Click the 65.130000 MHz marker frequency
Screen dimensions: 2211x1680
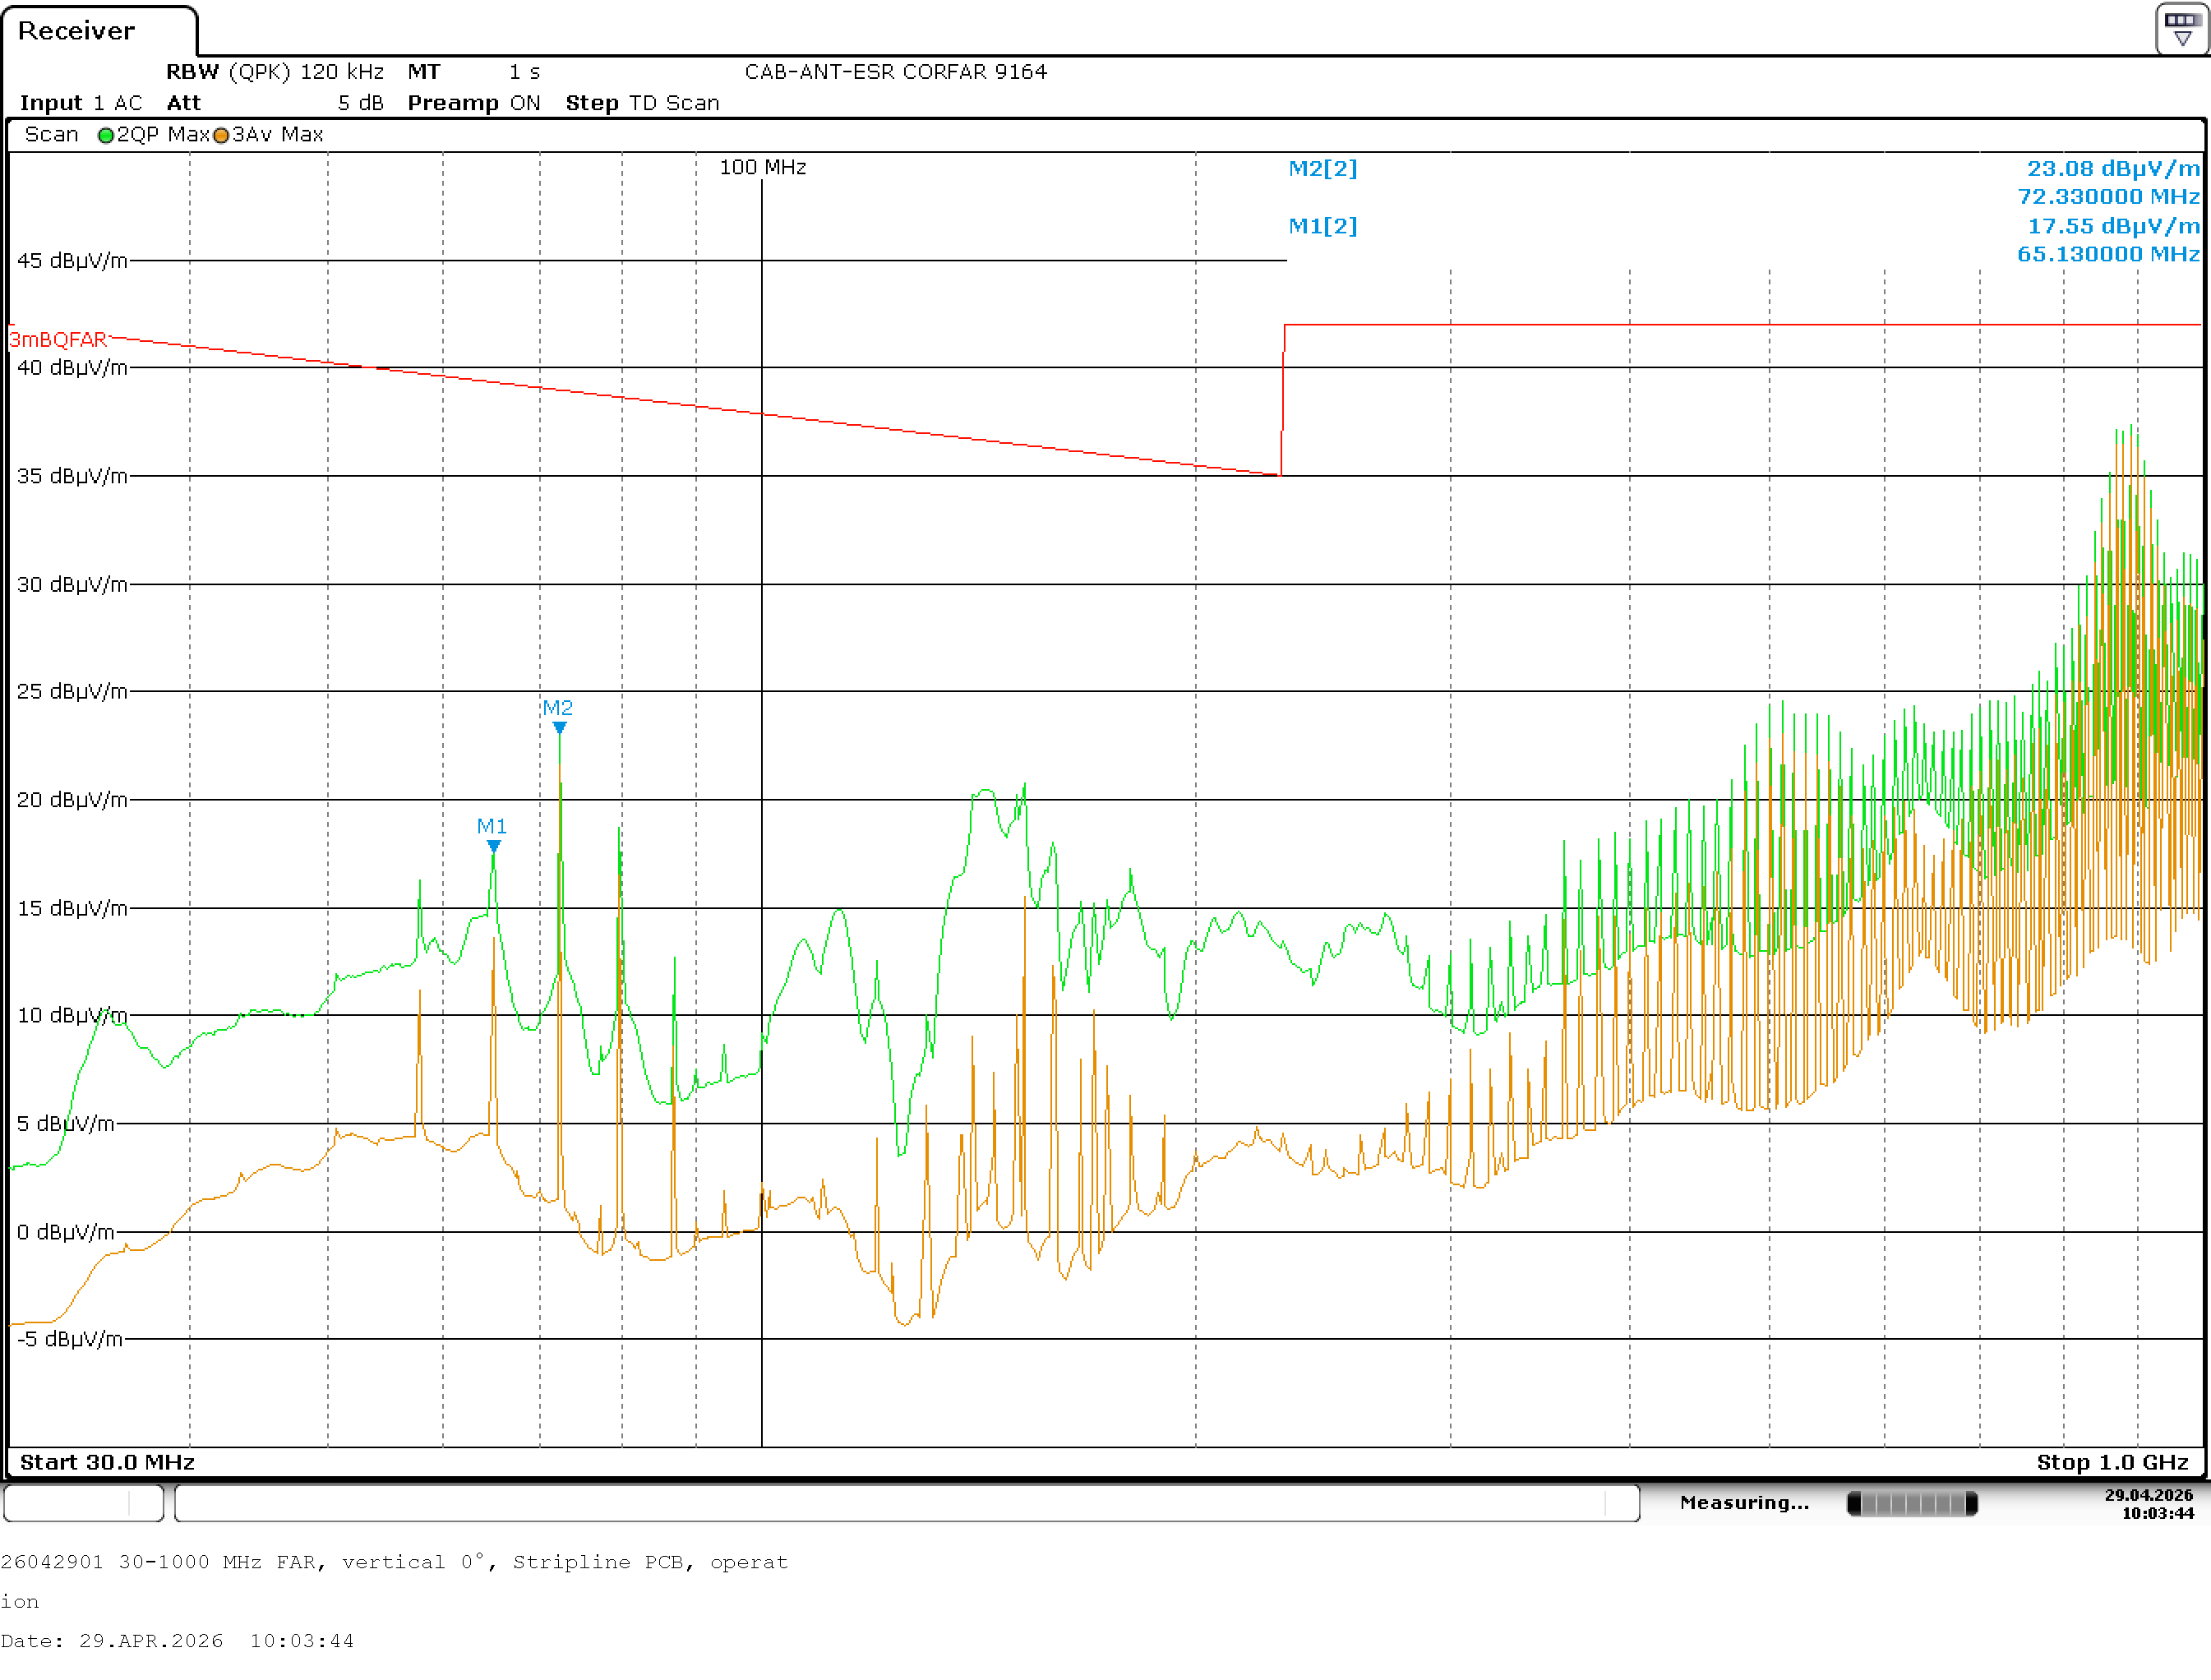click(x=2109, y=254)
